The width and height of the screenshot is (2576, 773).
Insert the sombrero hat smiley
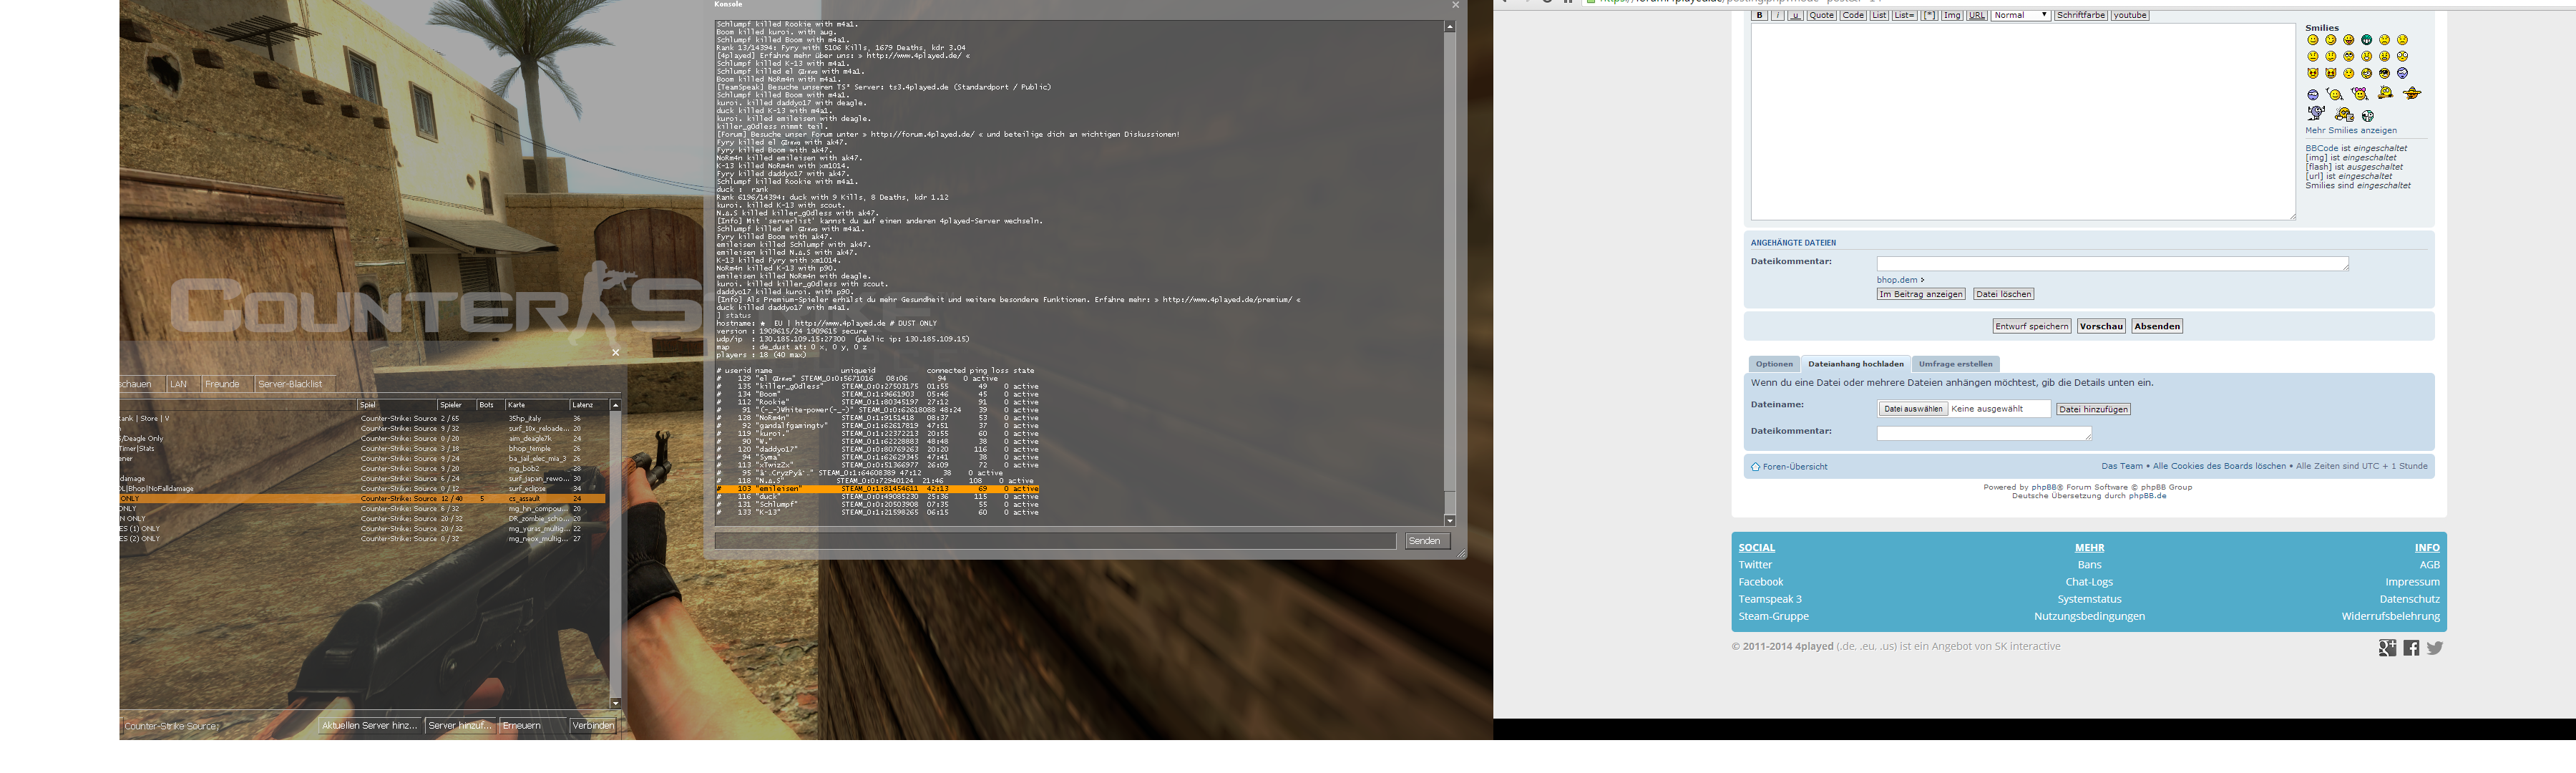2412,93
